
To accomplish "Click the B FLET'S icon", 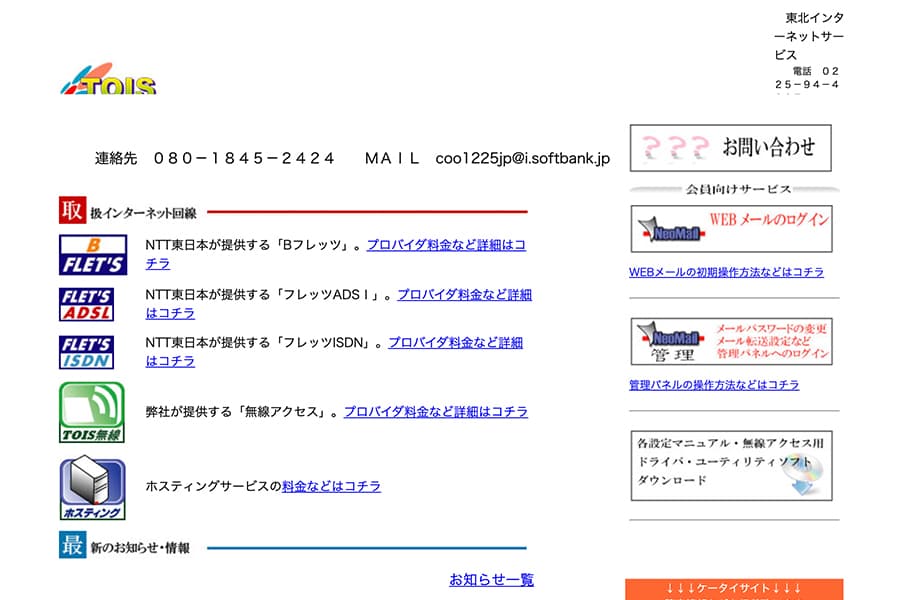I will (x=92, y=254).
